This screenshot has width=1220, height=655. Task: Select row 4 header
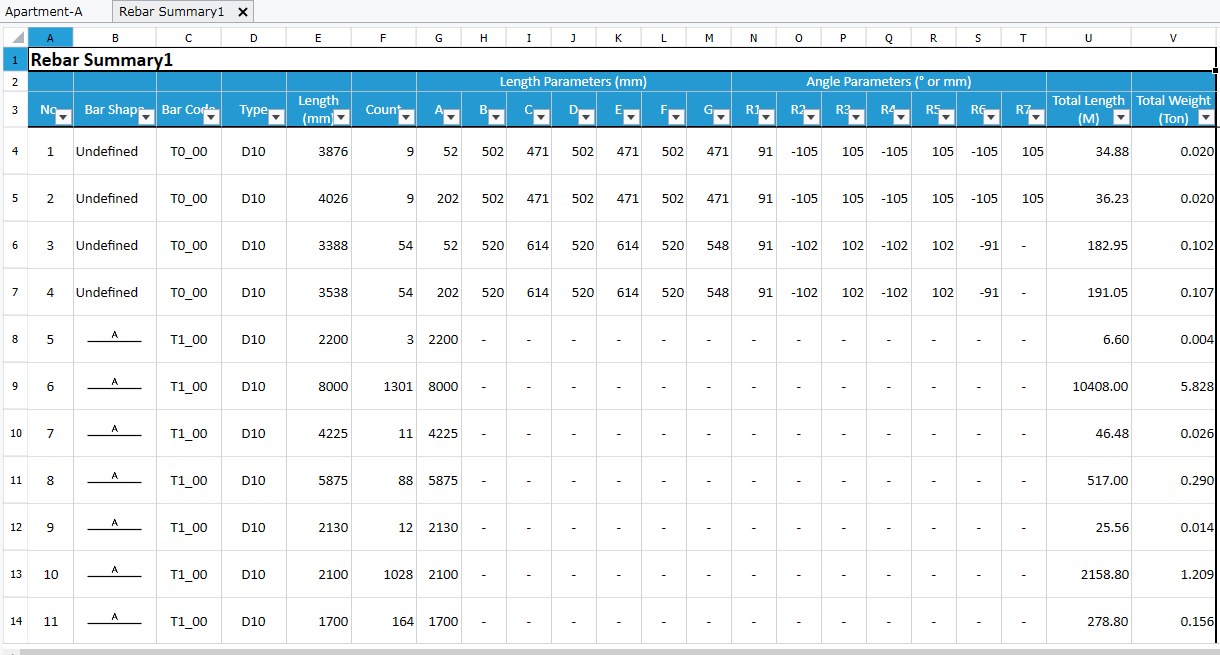(x=14, y=151)
